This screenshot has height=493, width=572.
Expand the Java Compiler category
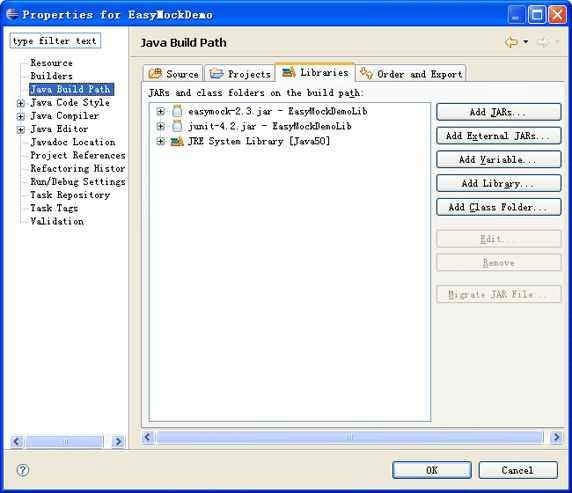click(x=21, y=116)
